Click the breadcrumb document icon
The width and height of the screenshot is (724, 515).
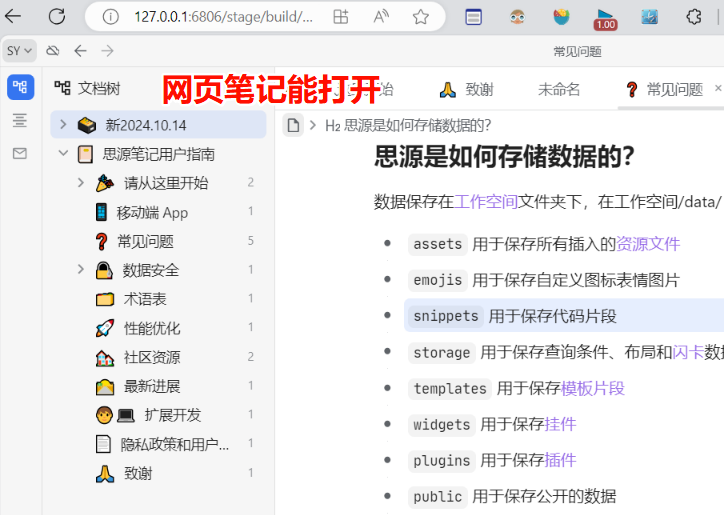click(x=293, y=125)
